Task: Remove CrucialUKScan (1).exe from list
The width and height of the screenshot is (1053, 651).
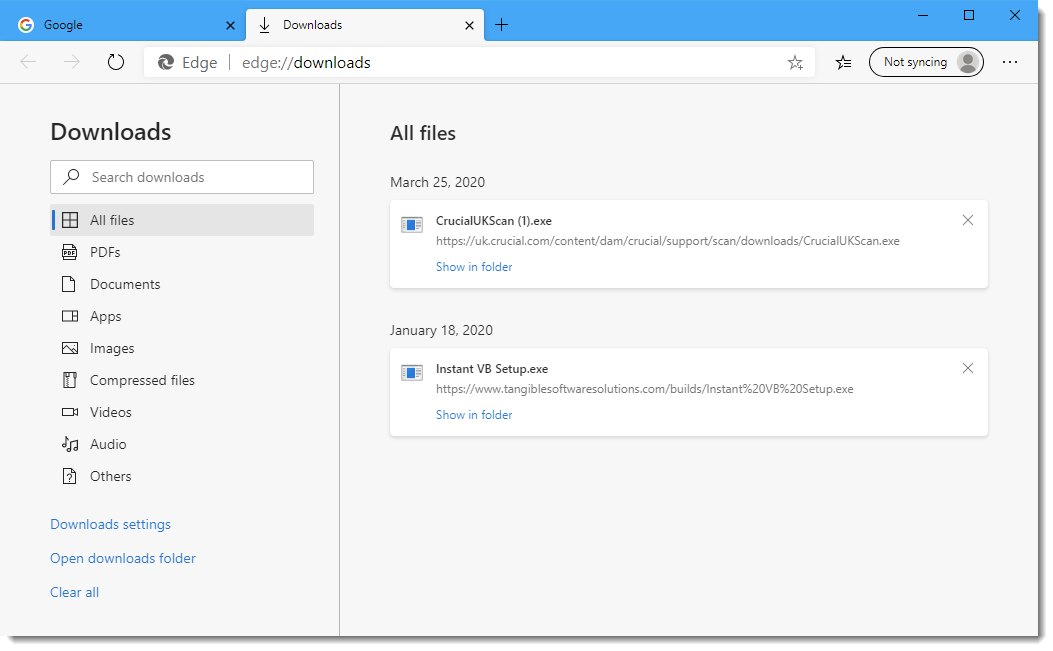Action: click(968, 220)
